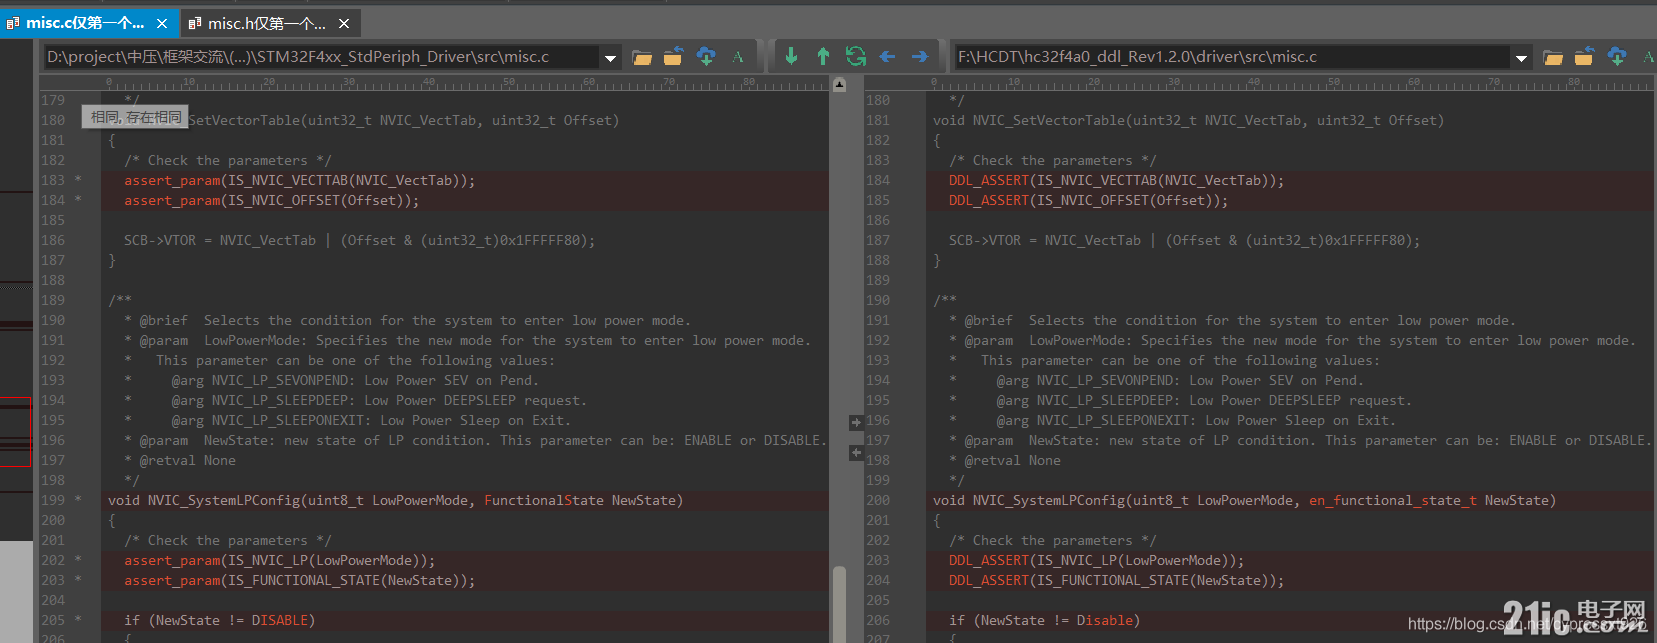
Task: Click right pane @retval None line 198
Action: [1004, 460]
